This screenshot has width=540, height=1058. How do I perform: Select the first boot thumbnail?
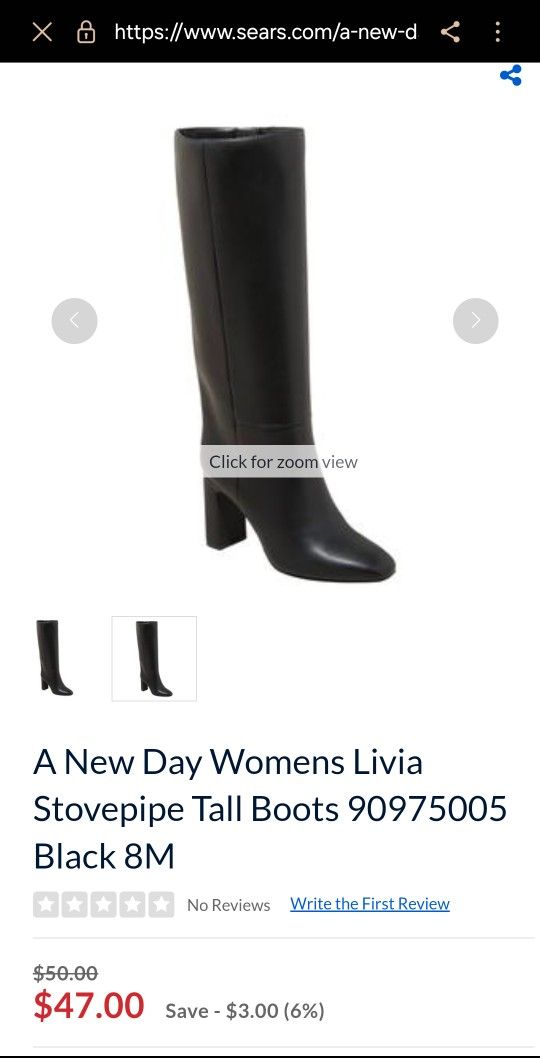click(55, 658)
